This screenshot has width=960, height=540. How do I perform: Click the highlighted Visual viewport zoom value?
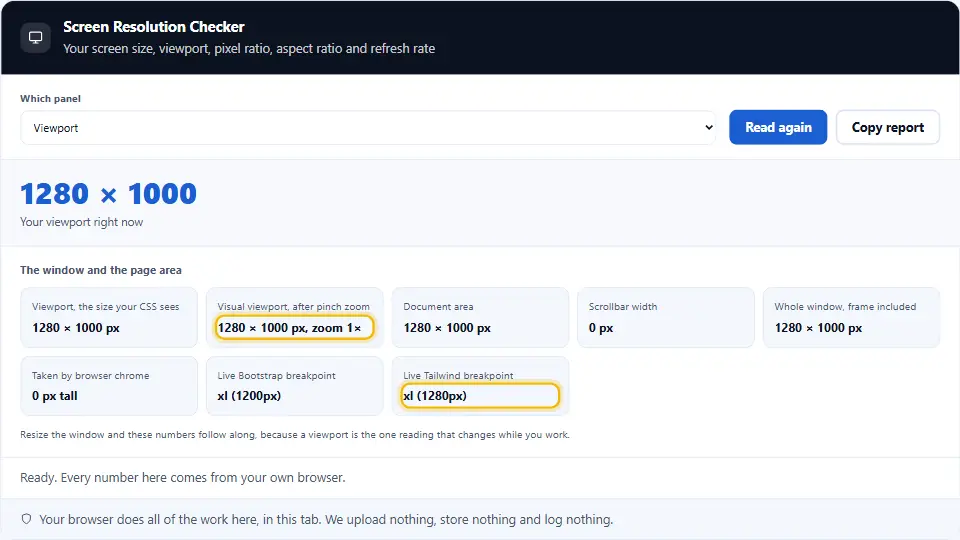pos(294,328)
